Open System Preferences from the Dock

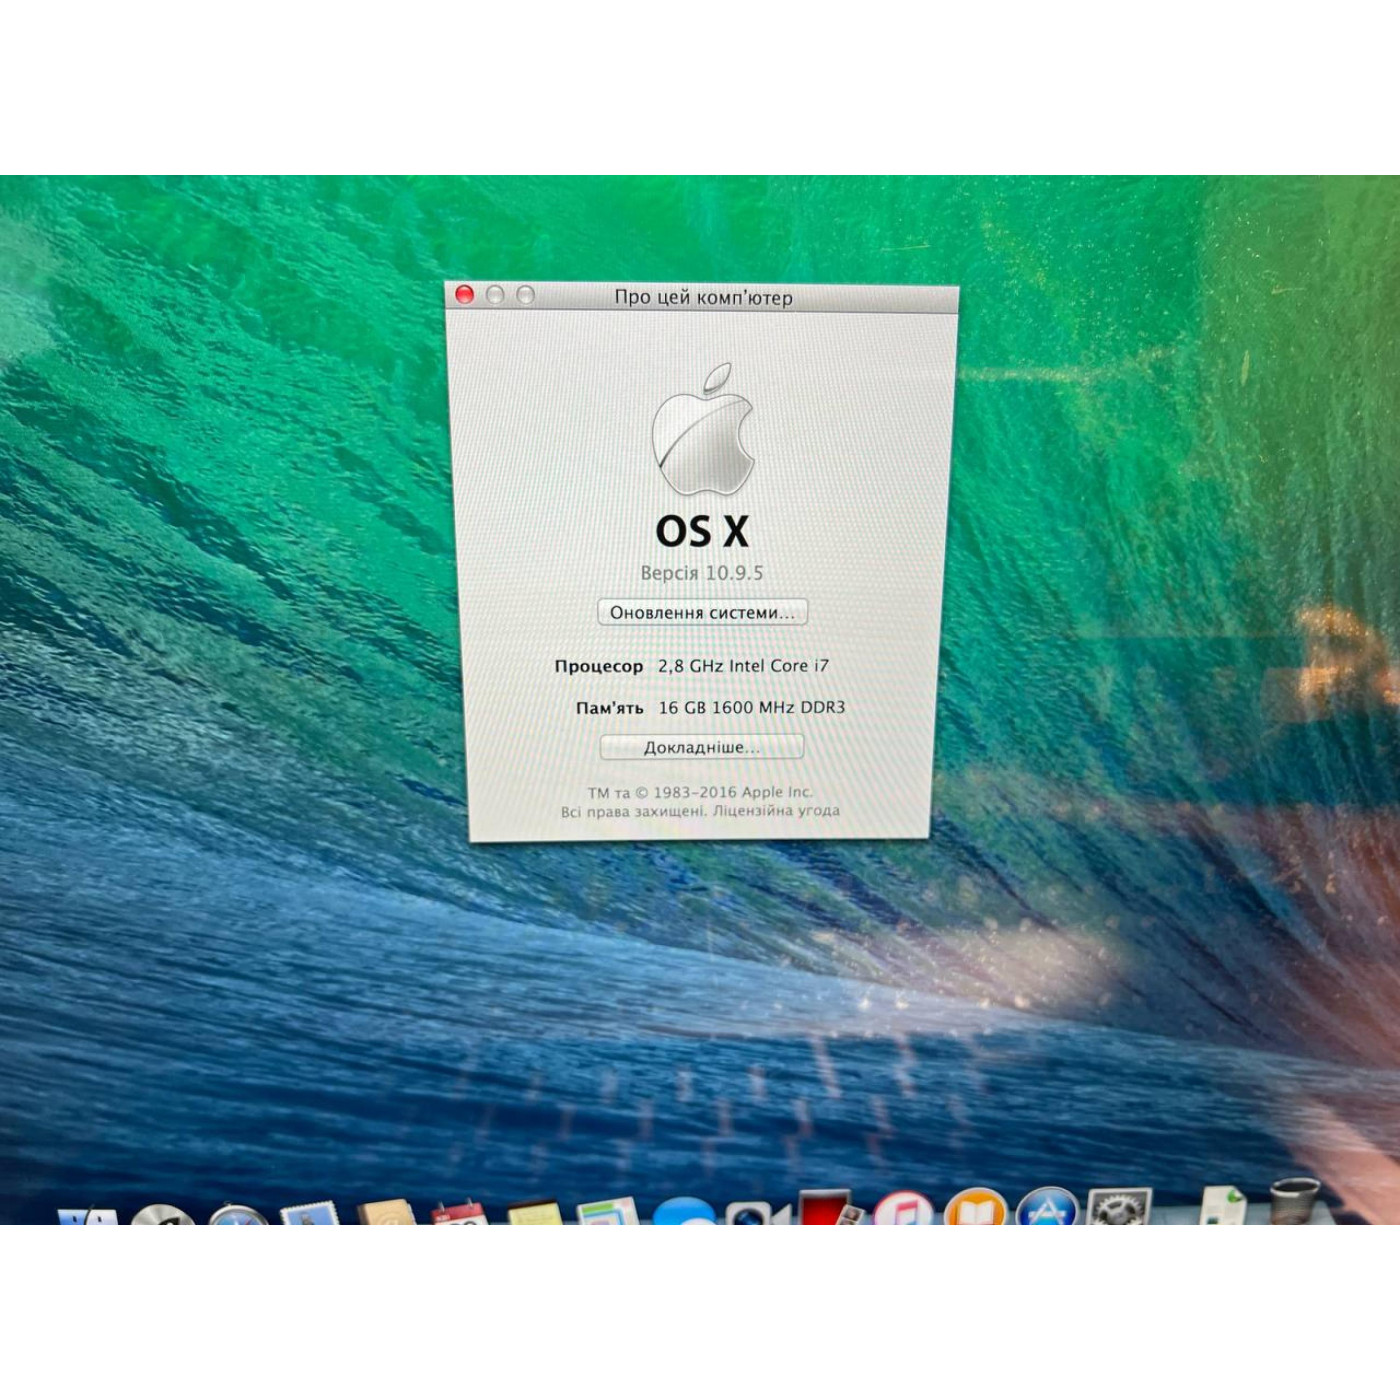tap(1119, 1207)
